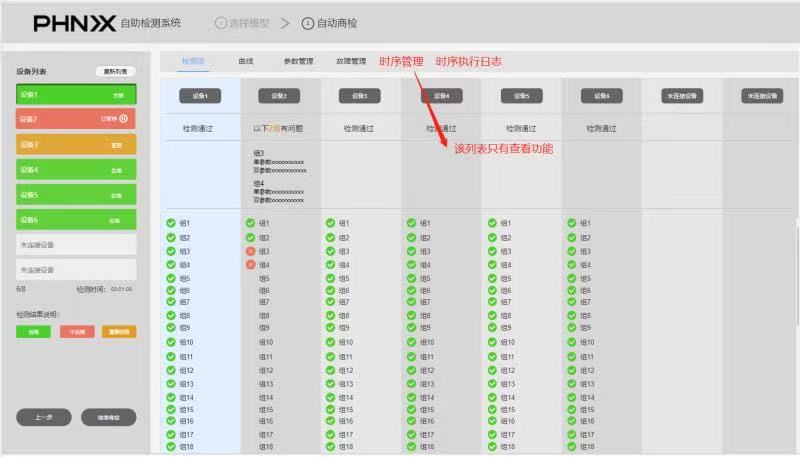This screenshot has height=457, width=800.
Task: Click step 1 circle icon 选择模型
Action: tap(221, 23)
